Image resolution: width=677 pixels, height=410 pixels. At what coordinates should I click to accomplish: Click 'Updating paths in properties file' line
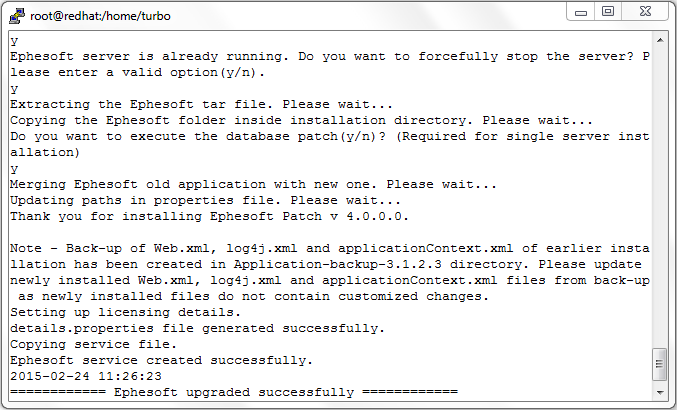(205, 200)
